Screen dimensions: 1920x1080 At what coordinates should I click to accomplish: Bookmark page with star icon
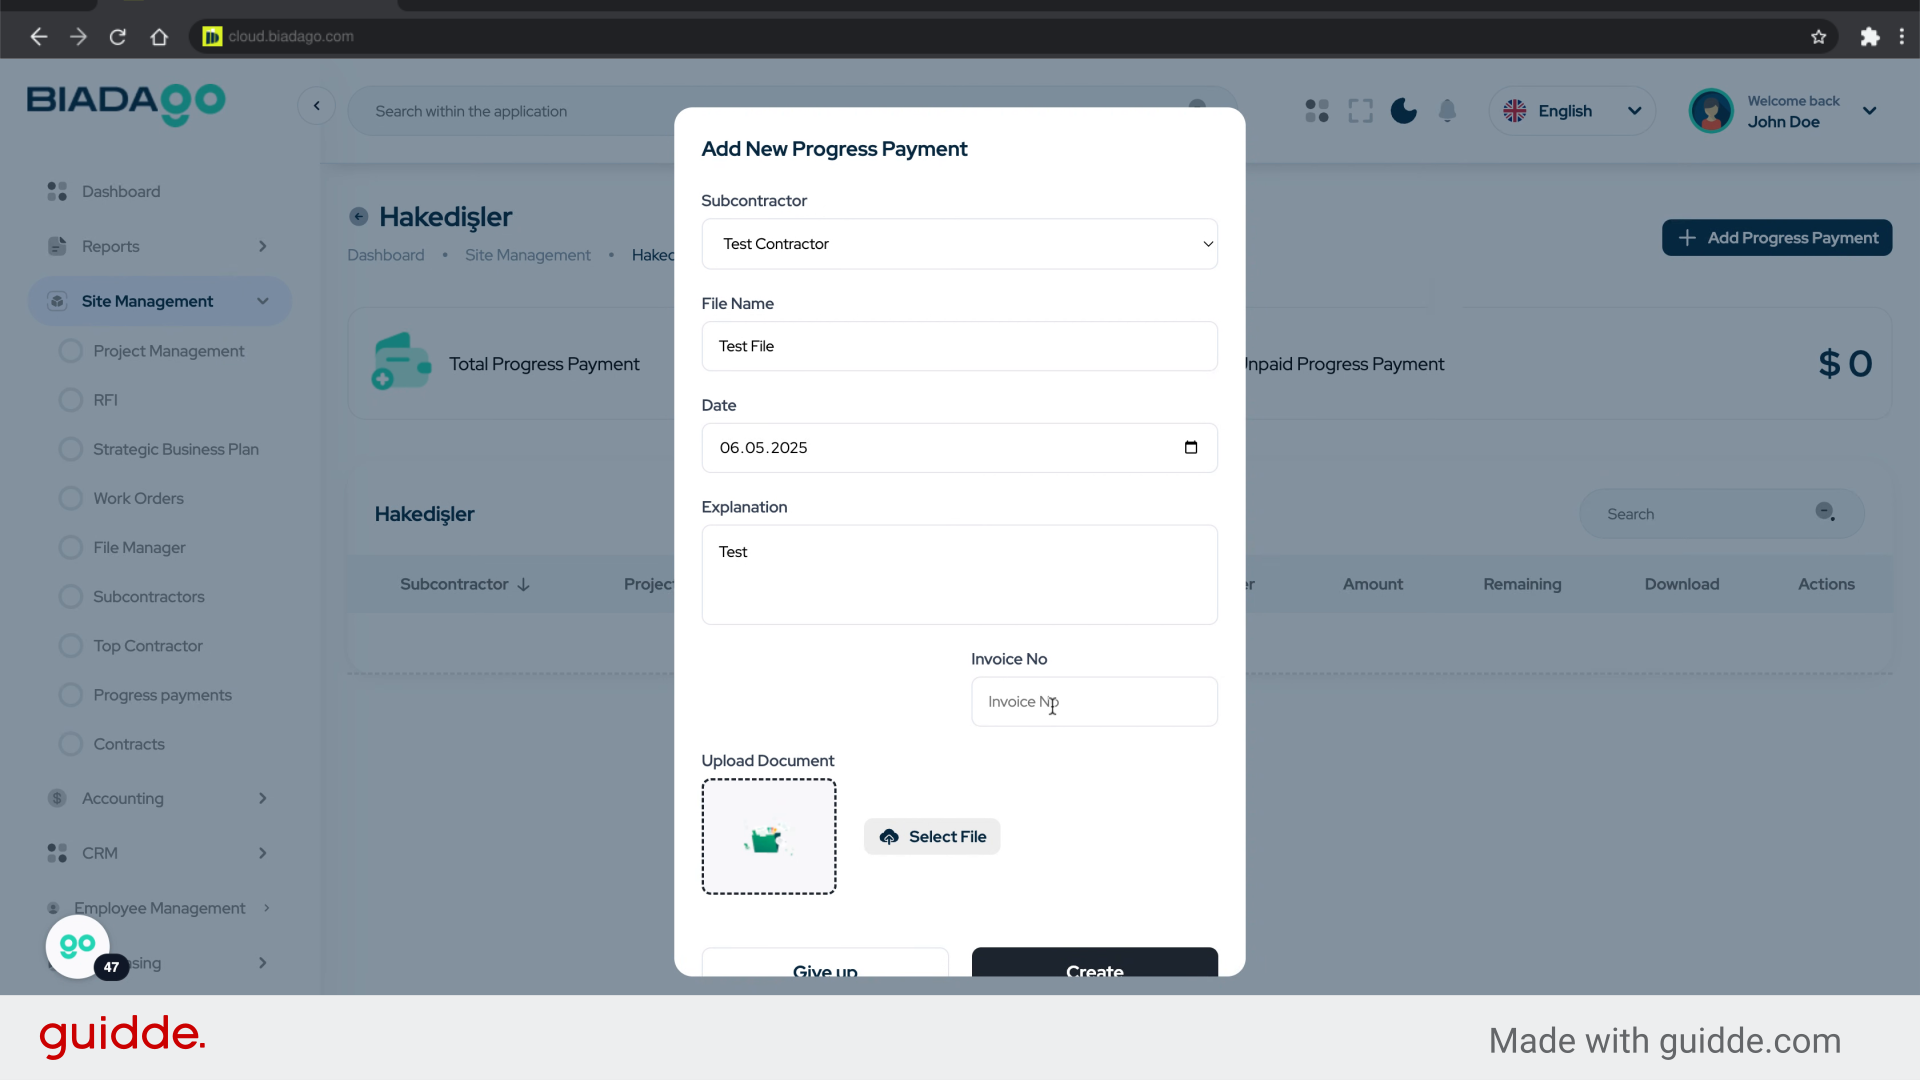pyautogui.click(x=1818, y=37)
